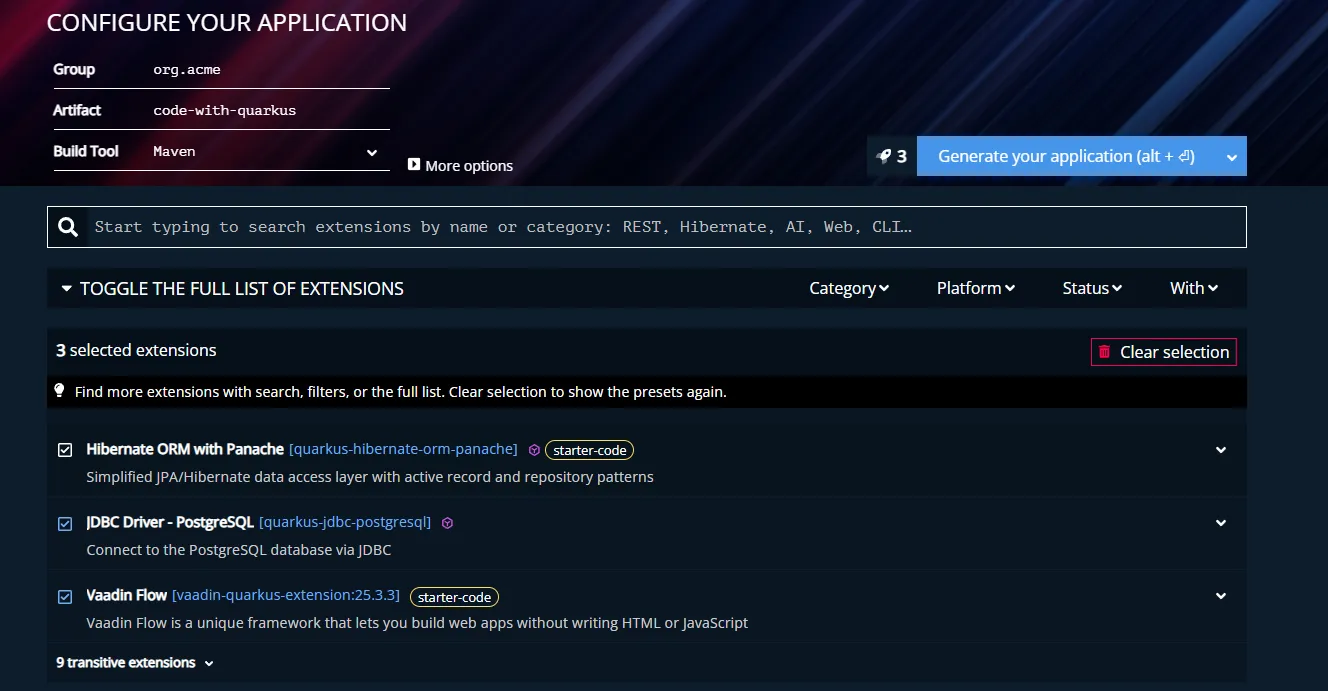Open the Platform filter menu

tap(976, 288)
